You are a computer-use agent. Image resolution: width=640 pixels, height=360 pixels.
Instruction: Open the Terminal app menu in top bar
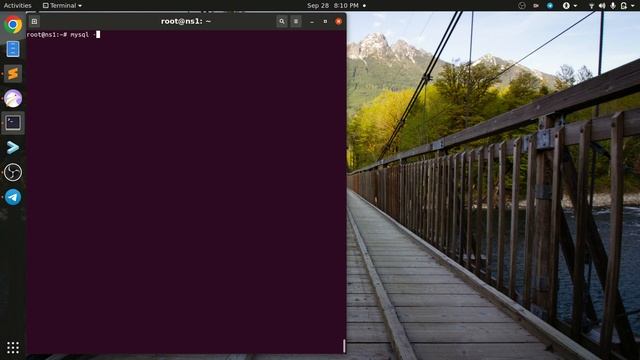click(62, 5)
